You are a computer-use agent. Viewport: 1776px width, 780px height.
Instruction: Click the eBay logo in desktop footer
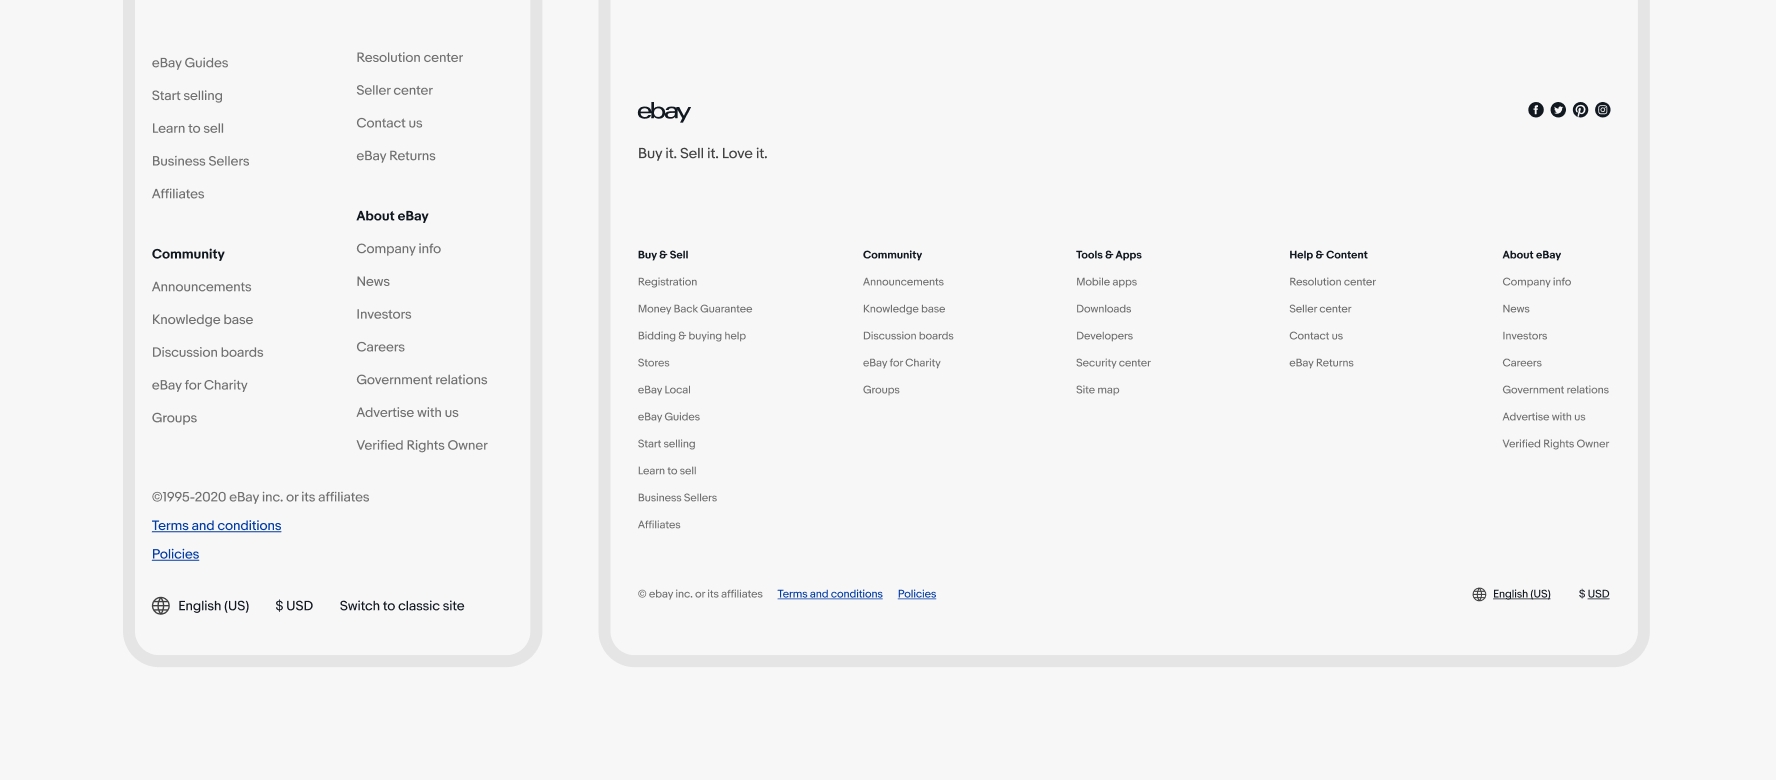click(664, 112)
